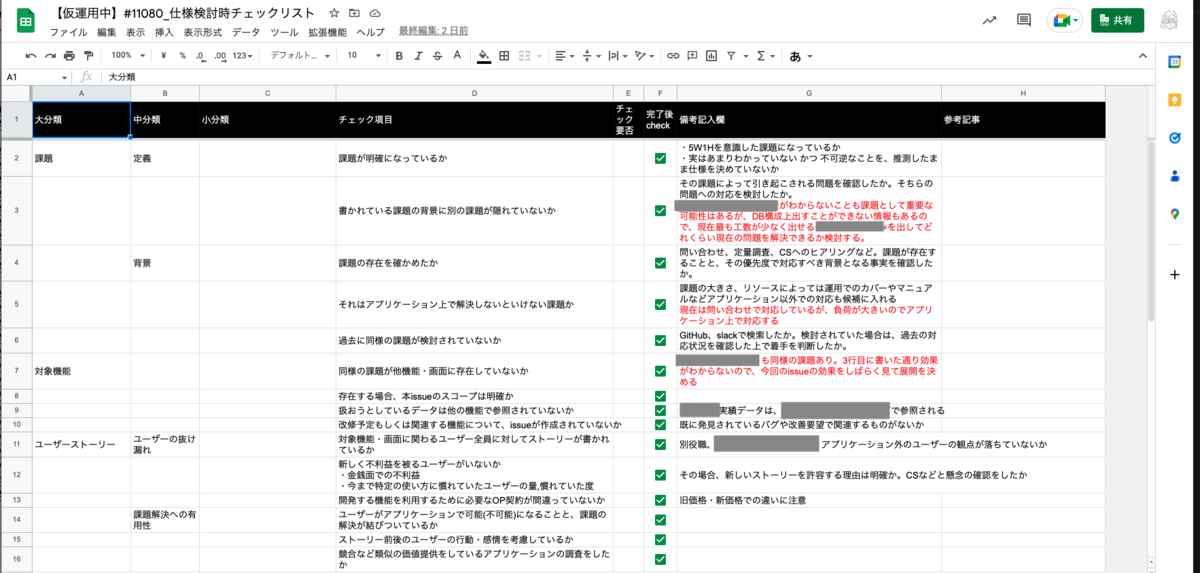Open horizontal align dropdown
This screenshot has height=573, width=1200.
[564, 56]
